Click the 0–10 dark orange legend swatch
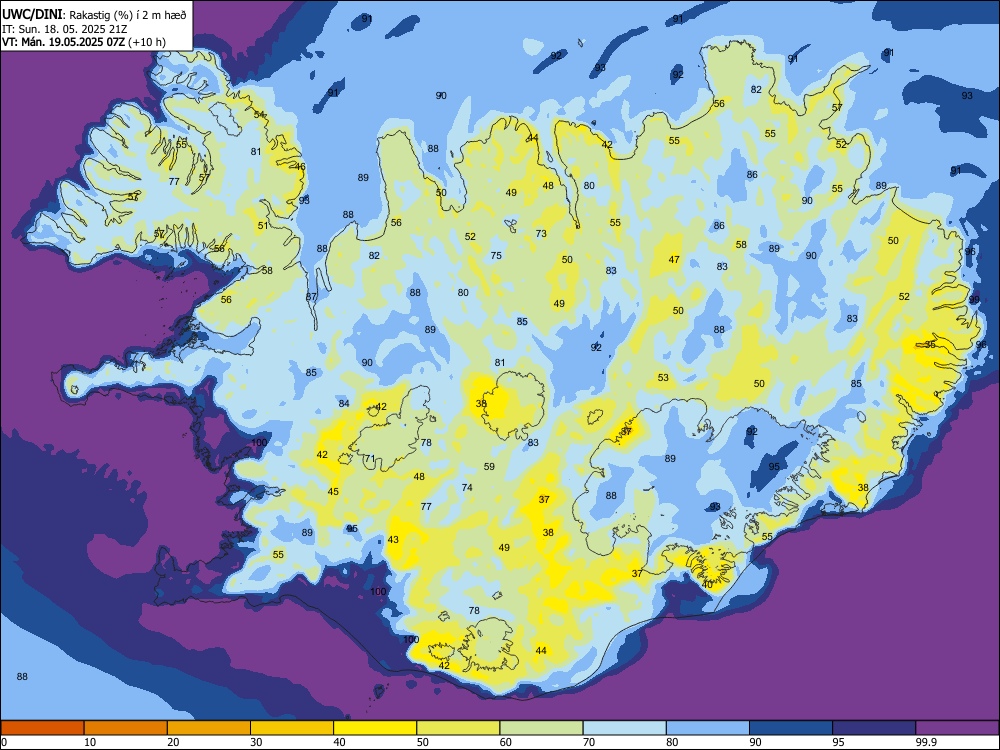Viewport: 1000px width, 750px height. [42, 728]
